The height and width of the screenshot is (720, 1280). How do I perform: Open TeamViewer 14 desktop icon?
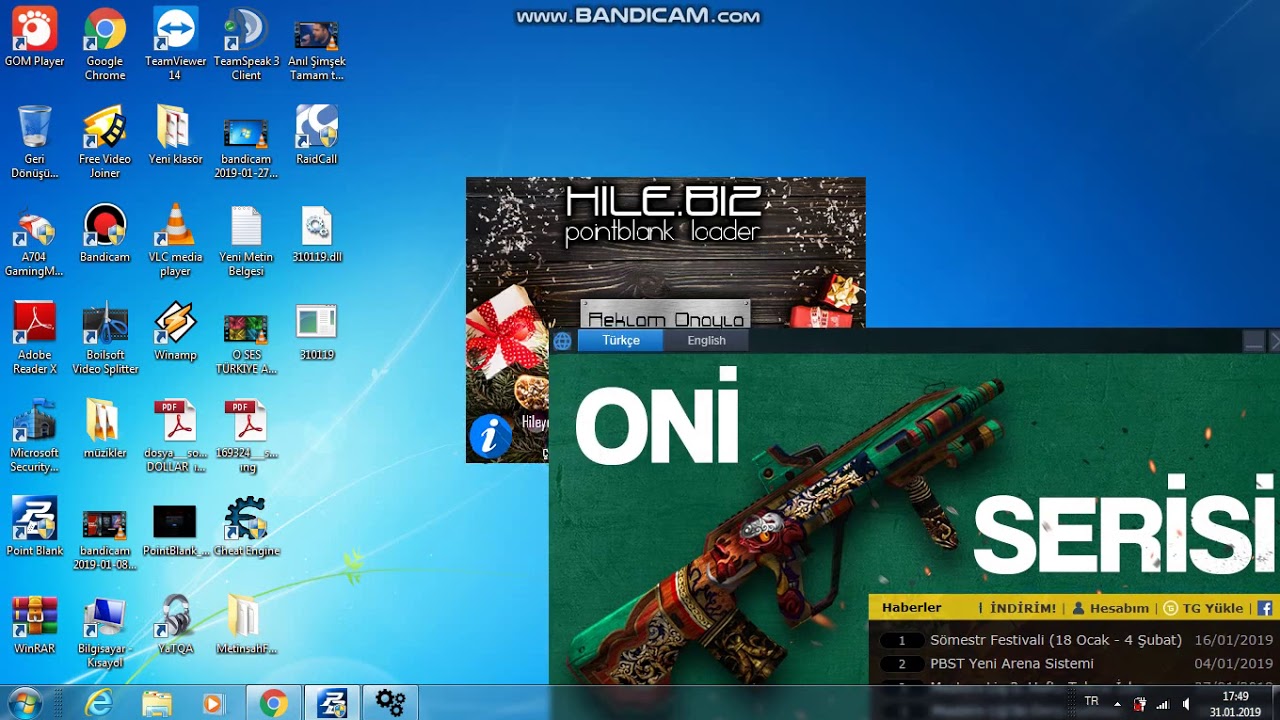(175, 44)
